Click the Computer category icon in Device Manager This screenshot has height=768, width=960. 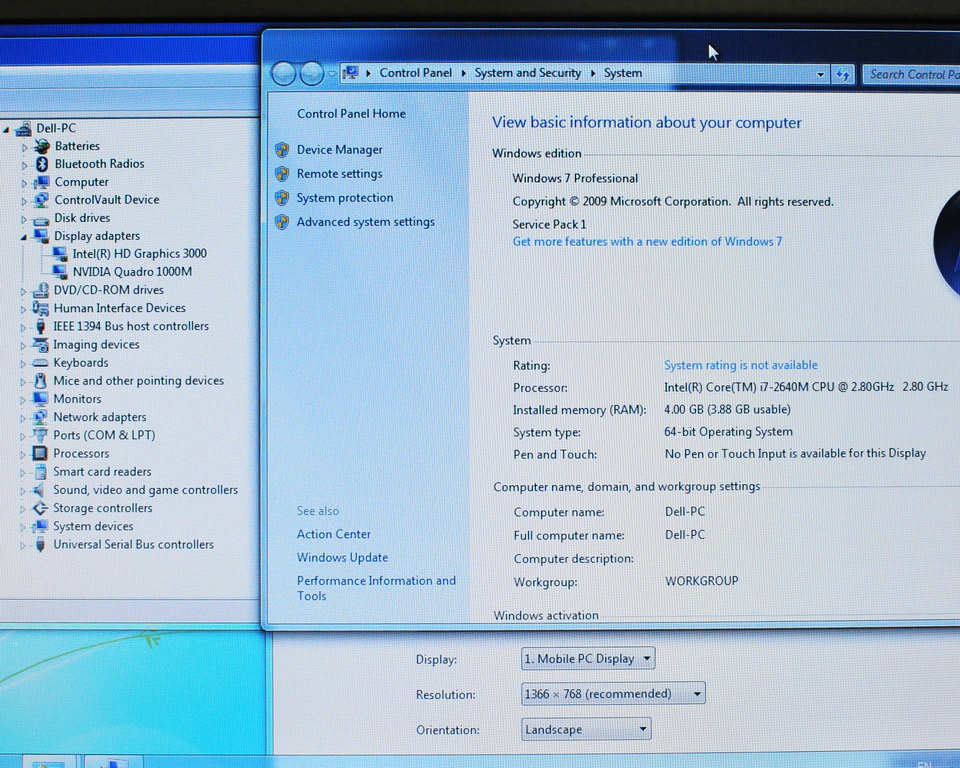pyautogui.click(x=41, y=182)
